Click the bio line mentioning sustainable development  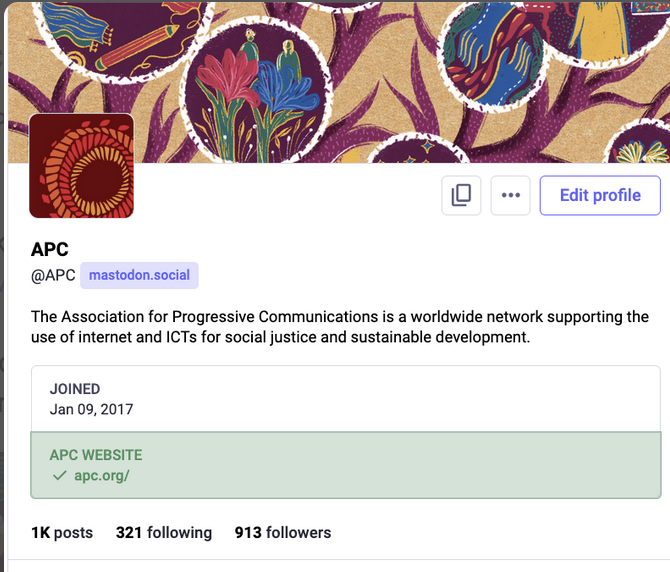pos(280,337)
